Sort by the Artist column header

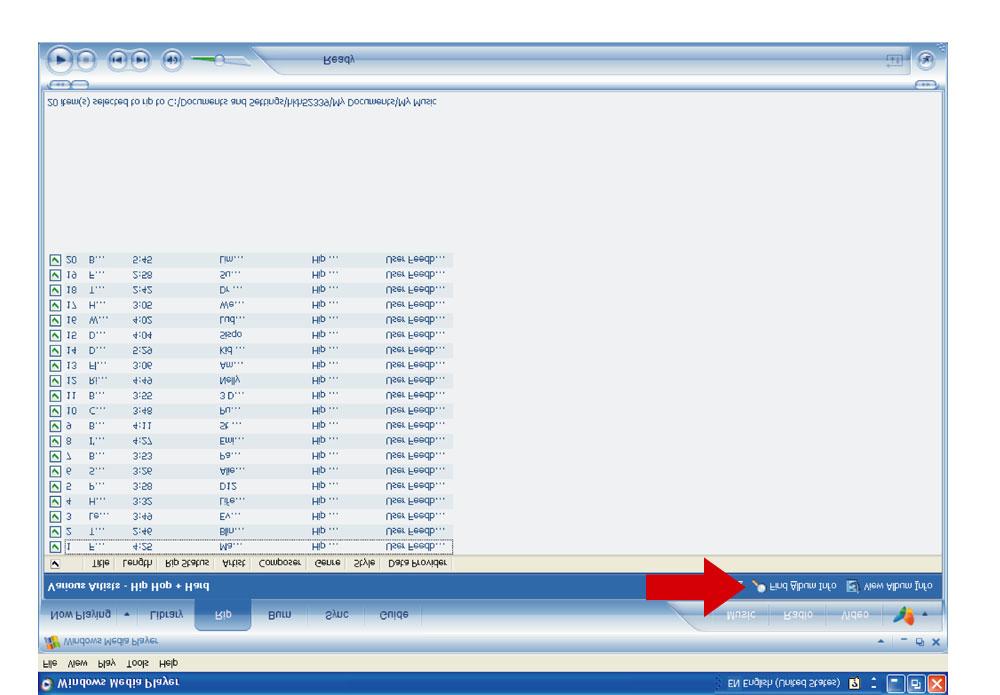[233, 564]
